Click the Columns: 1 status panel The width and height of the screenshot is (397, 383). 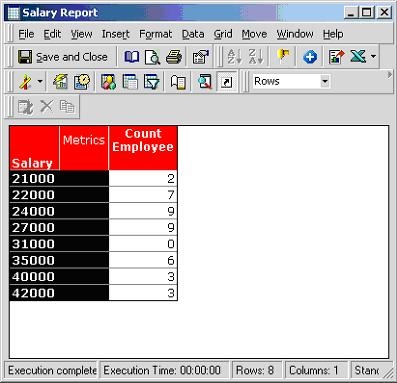(x=316, y=370)
